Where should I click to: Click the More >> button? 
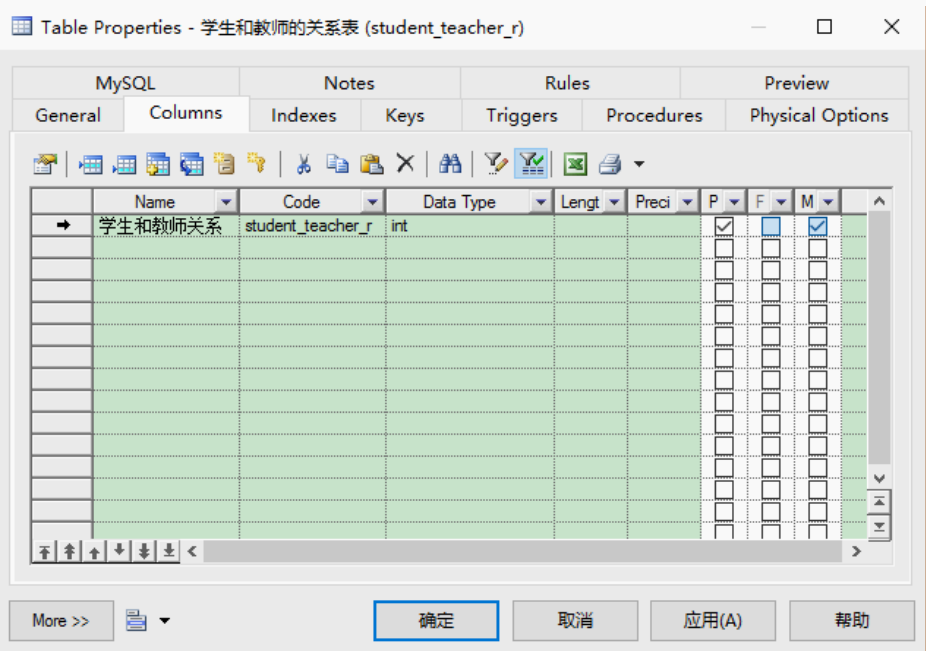tap(61, 620)
